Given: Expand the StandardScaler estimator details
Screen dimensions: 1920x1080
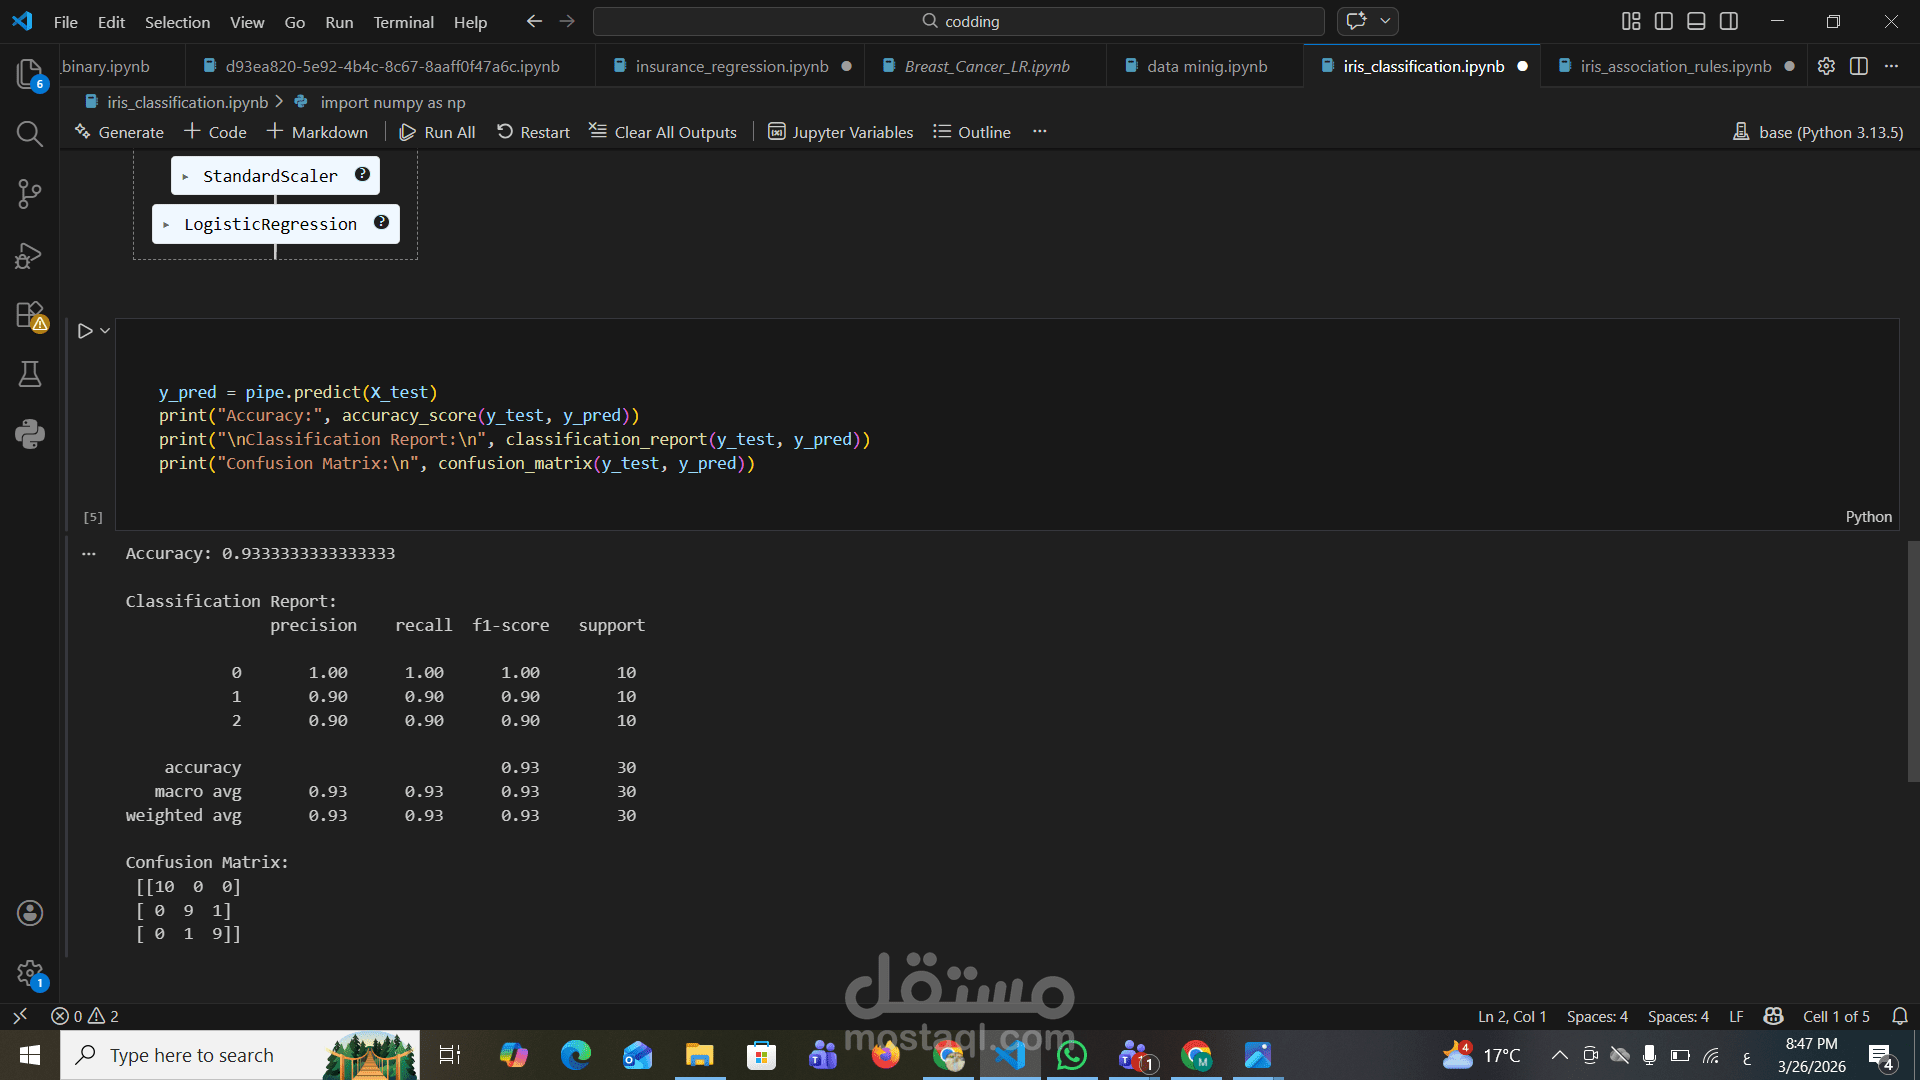Looking at the screenshot, I should coord(270,176).
